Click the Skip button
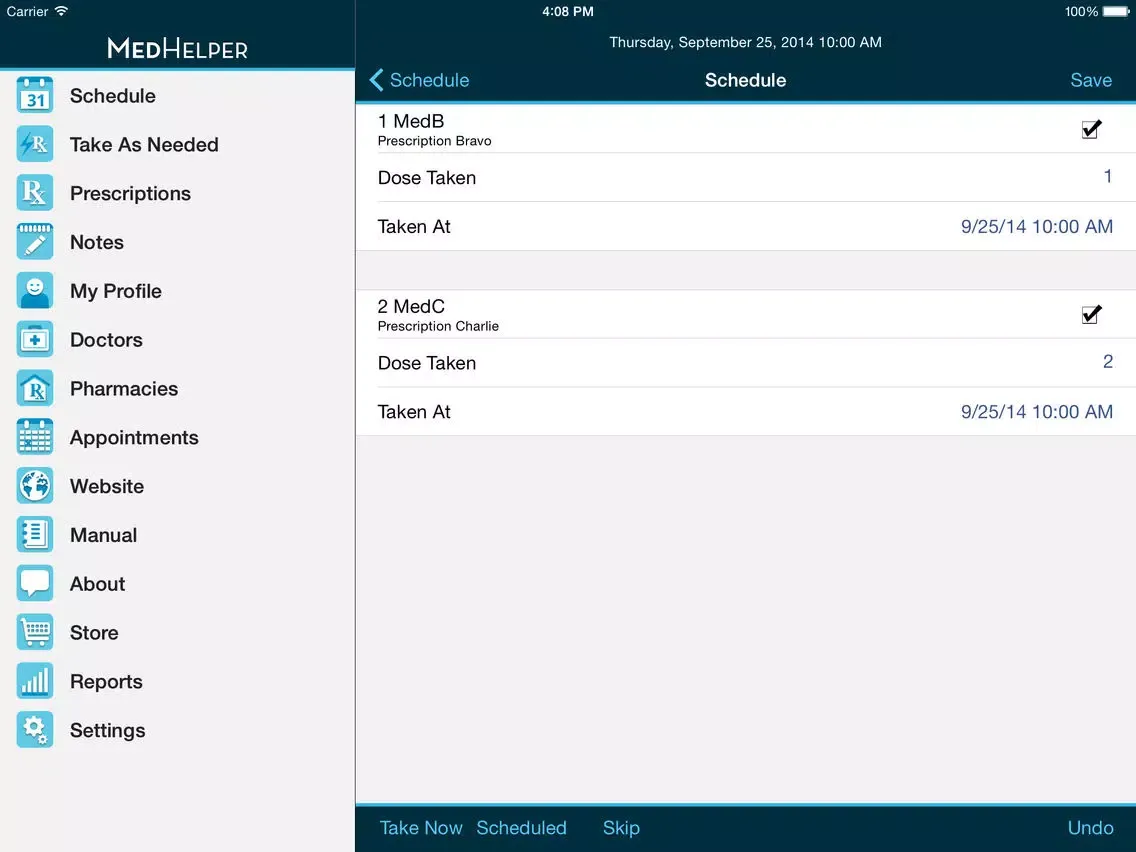 (x=622, y=828)
